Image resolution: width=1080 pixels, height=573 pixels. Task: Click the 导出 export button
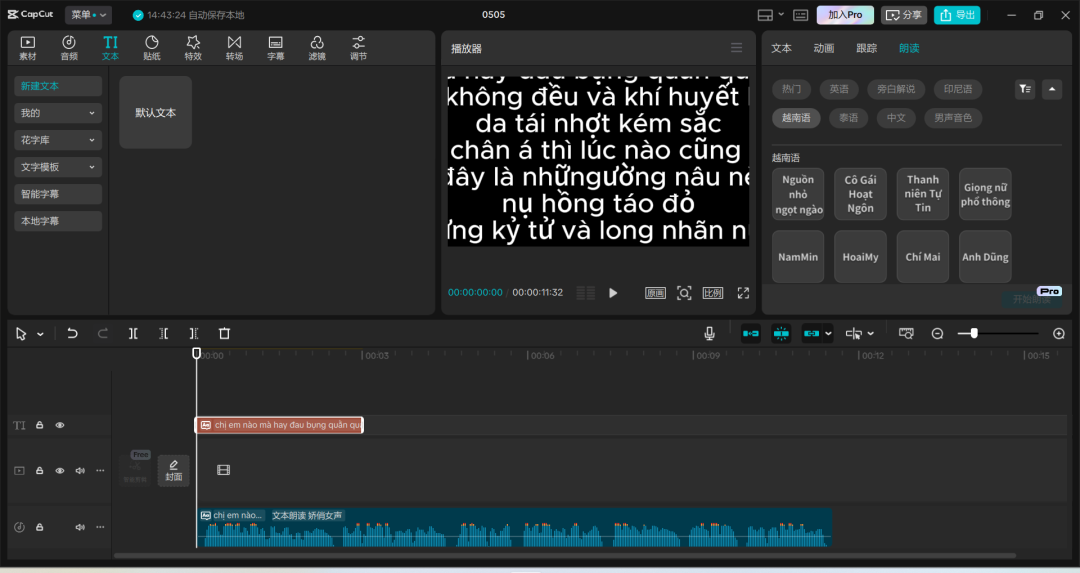tap(957, 15)
